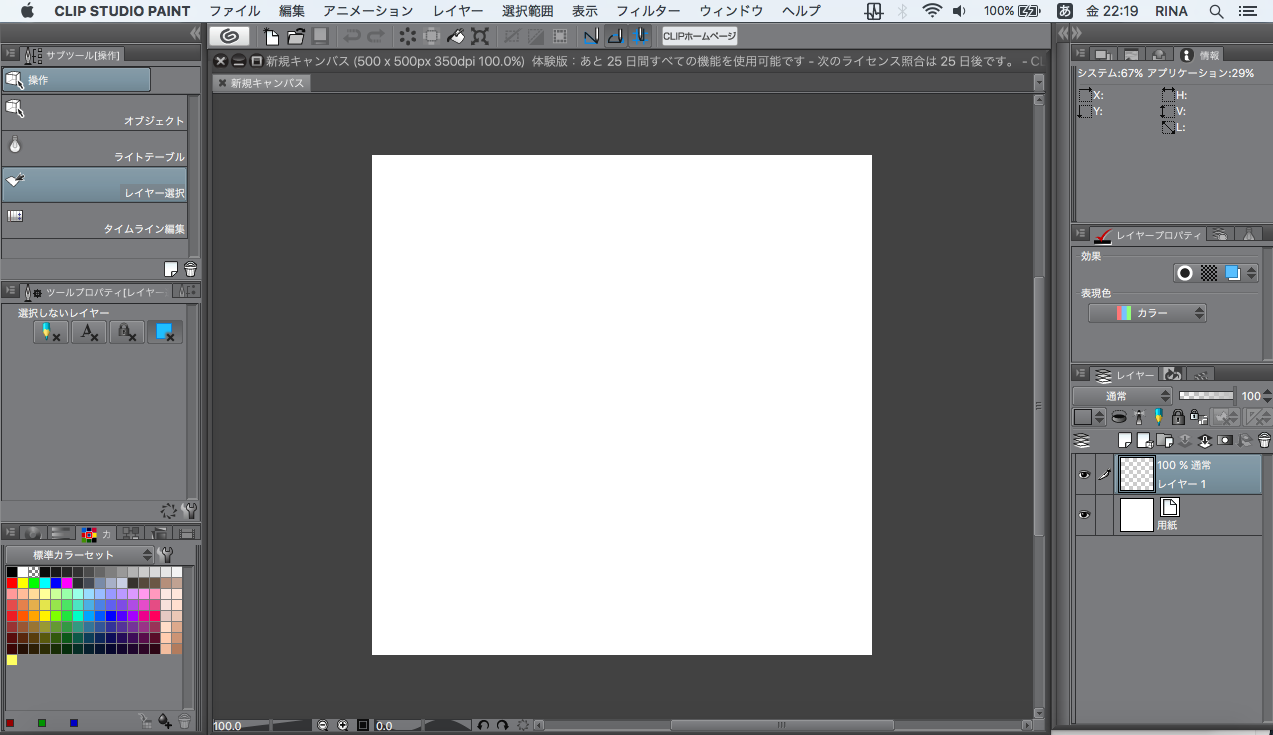Select the 操作 tool group button
The image size is (1273, 735).
click(x=76, y=79)
